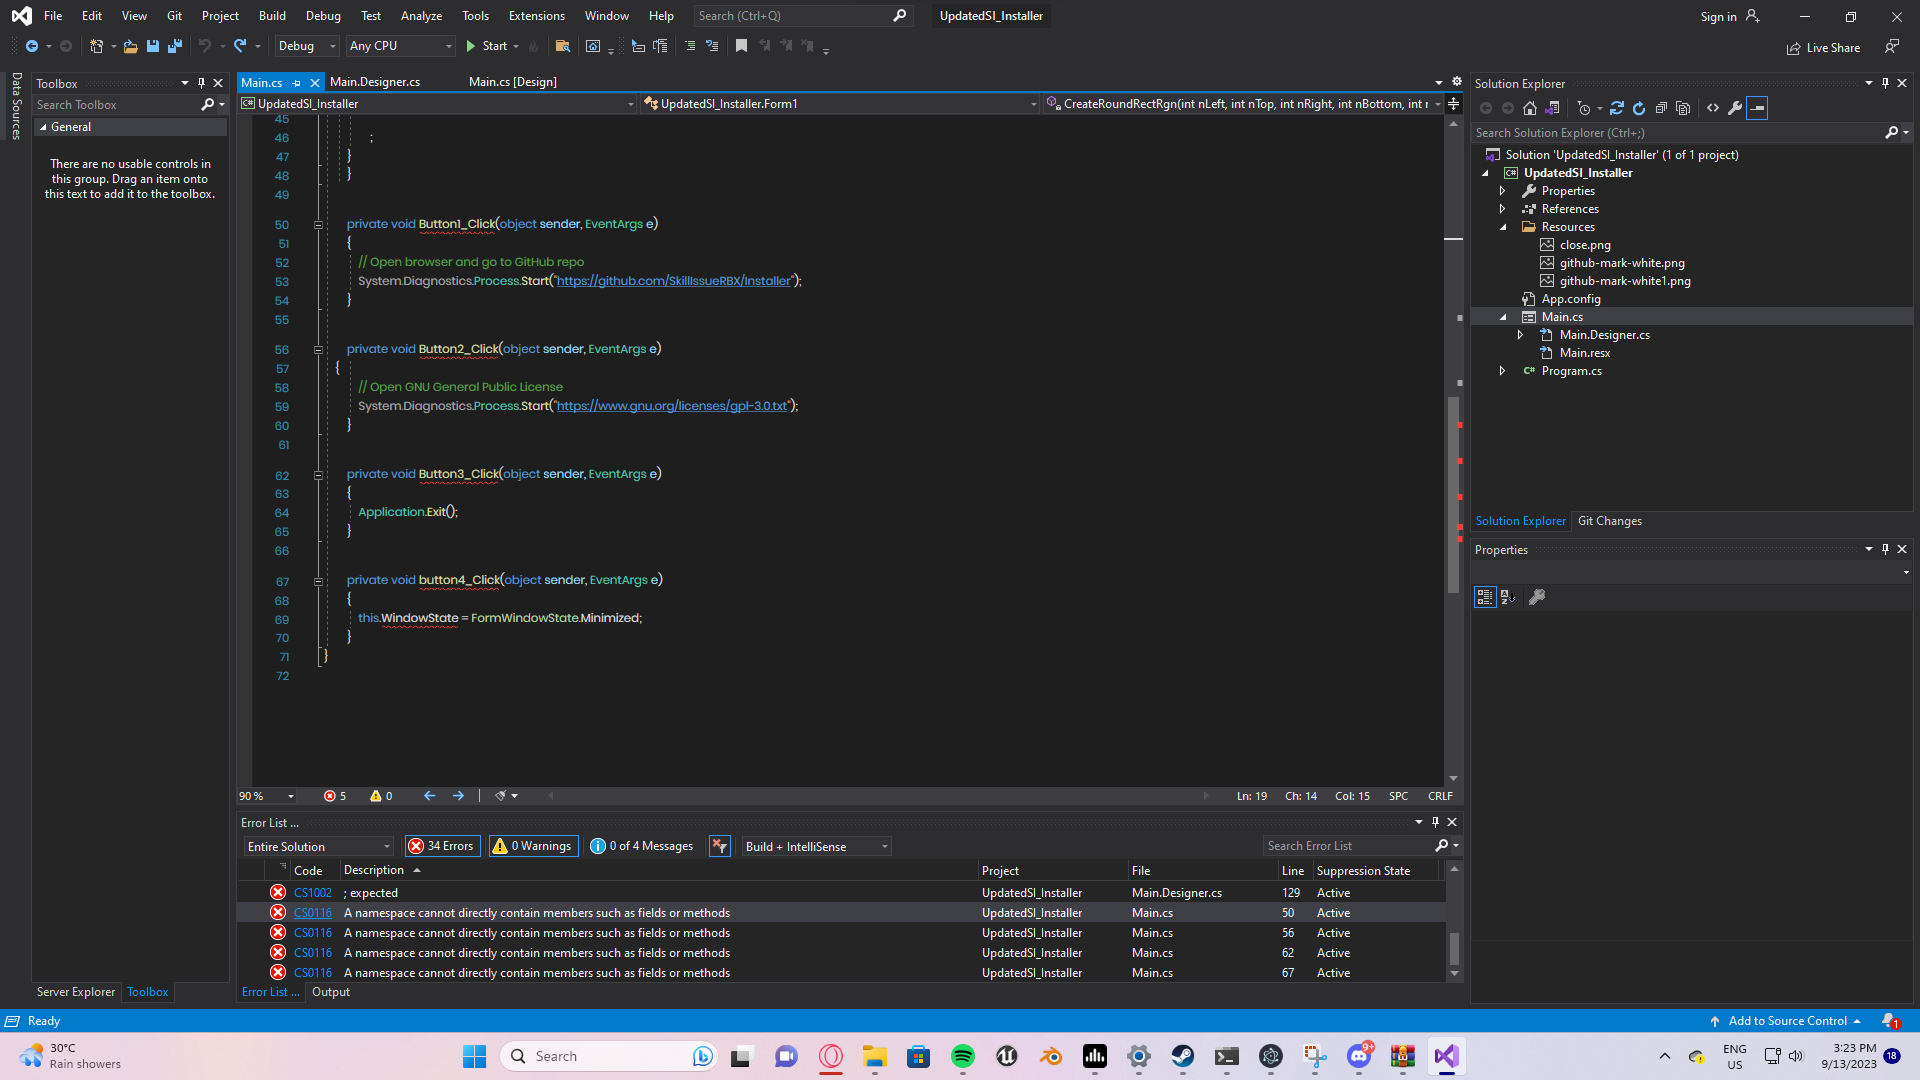Click the New Project toolbar icon
1920x1080 pixels.
(x=97, y=46)
